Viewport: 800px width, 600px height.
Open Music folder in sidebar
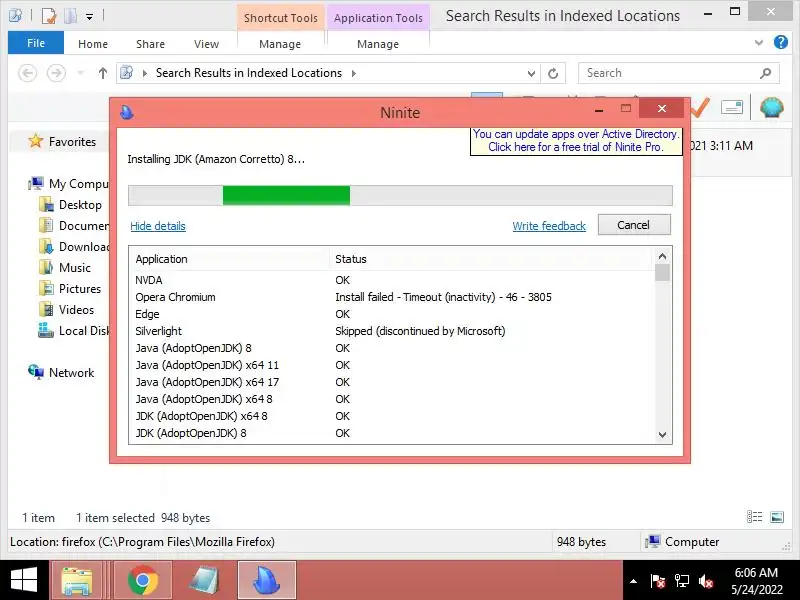(65, 267)
